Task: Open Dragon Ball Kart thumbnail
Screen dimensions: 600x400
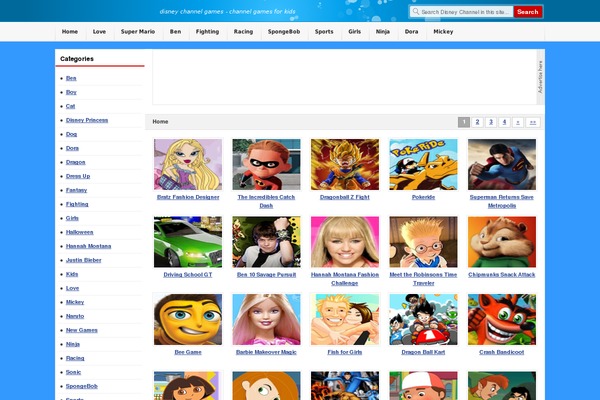Action: click(423, 320)
